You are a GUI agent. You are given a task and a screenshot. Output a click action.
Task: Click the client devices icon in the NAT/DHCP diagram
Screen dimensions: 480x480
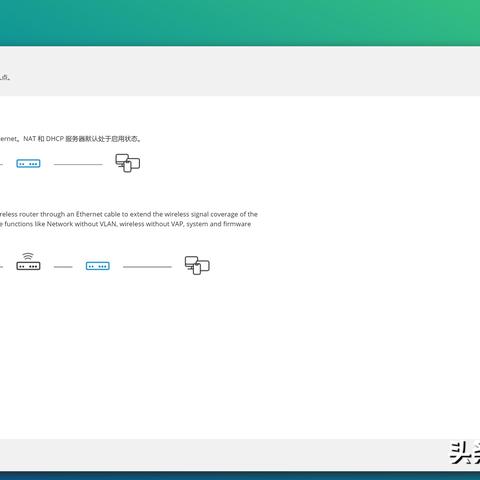[x=128, y=163]
